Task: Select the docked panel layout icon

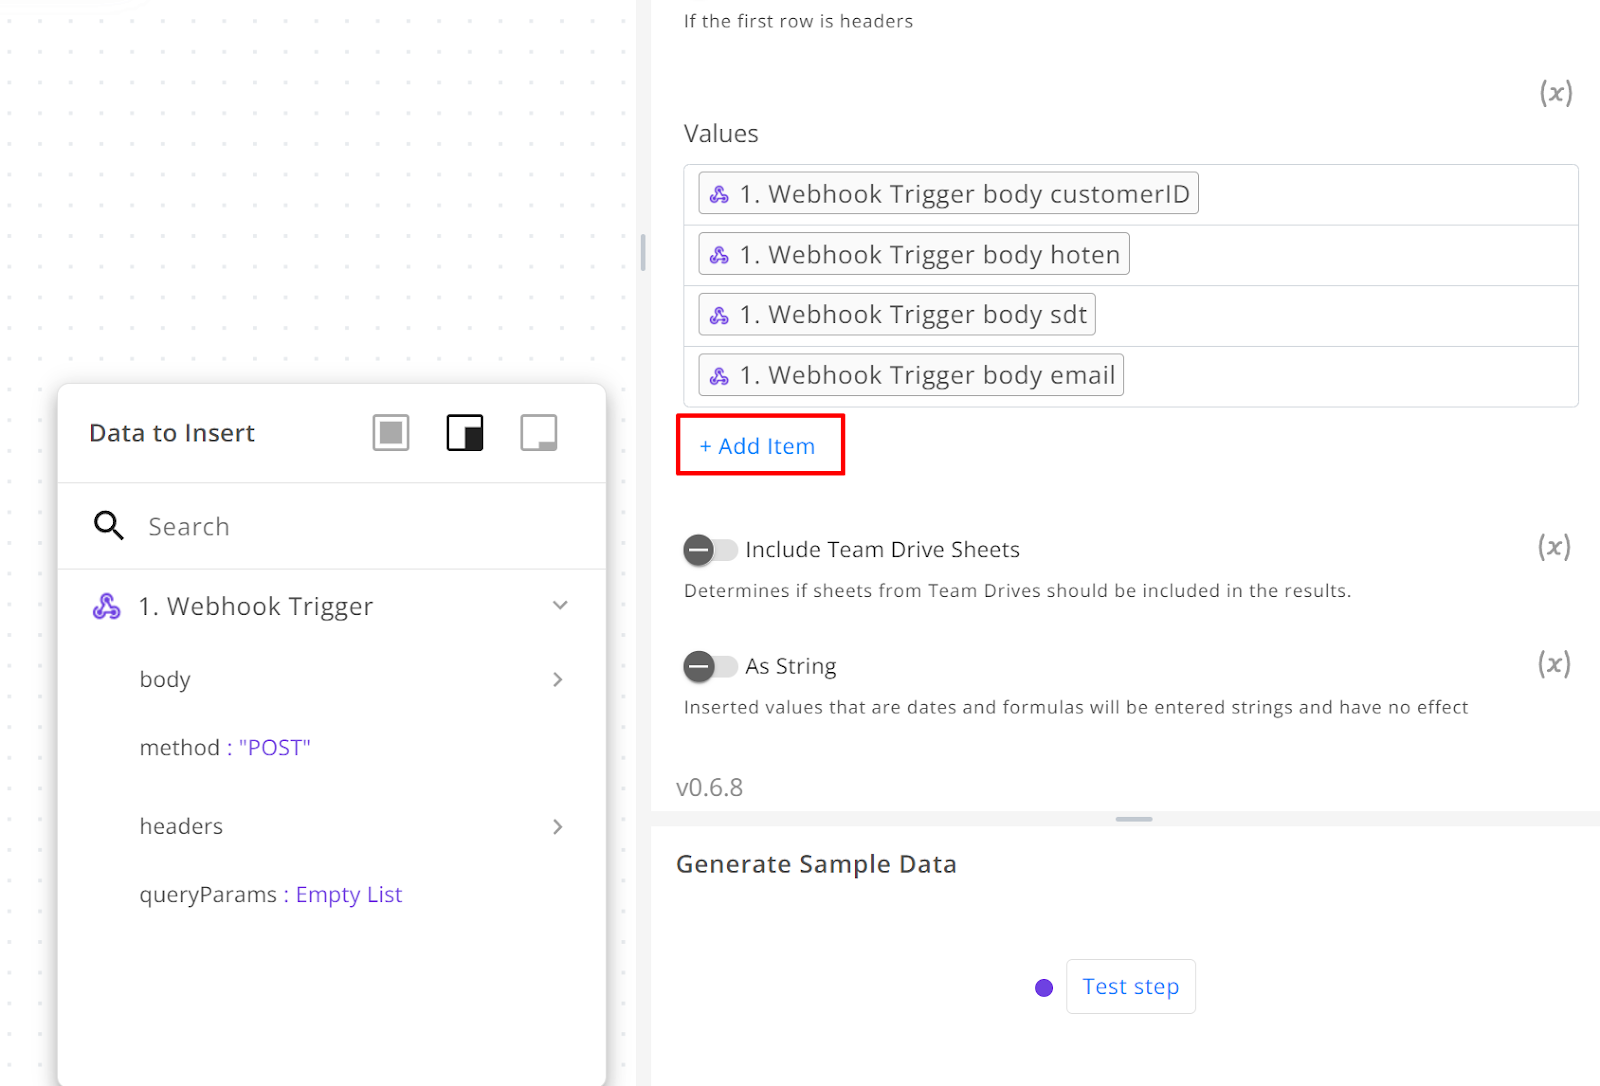Action: (465, 433)
